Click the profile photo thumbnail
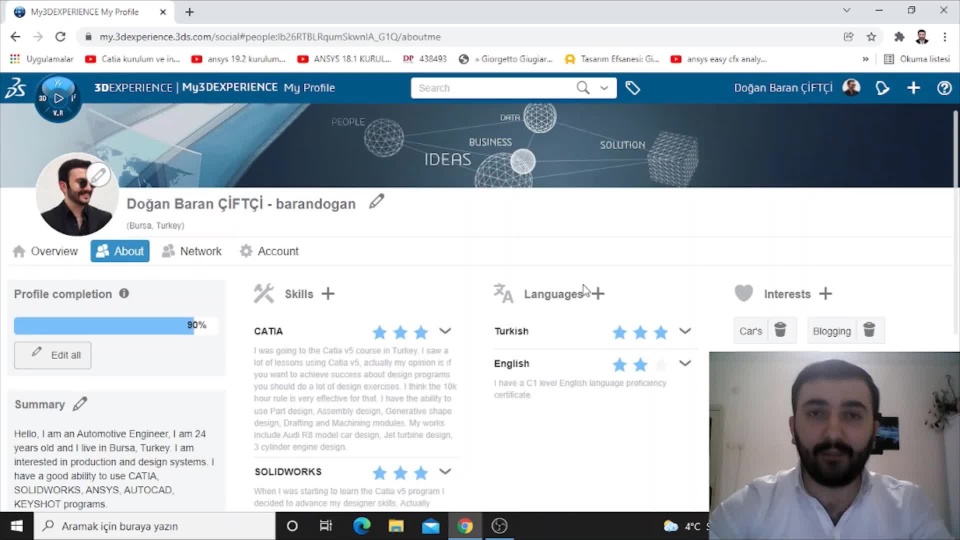Viewport: 960px width, 540px height. pos(77,195)
